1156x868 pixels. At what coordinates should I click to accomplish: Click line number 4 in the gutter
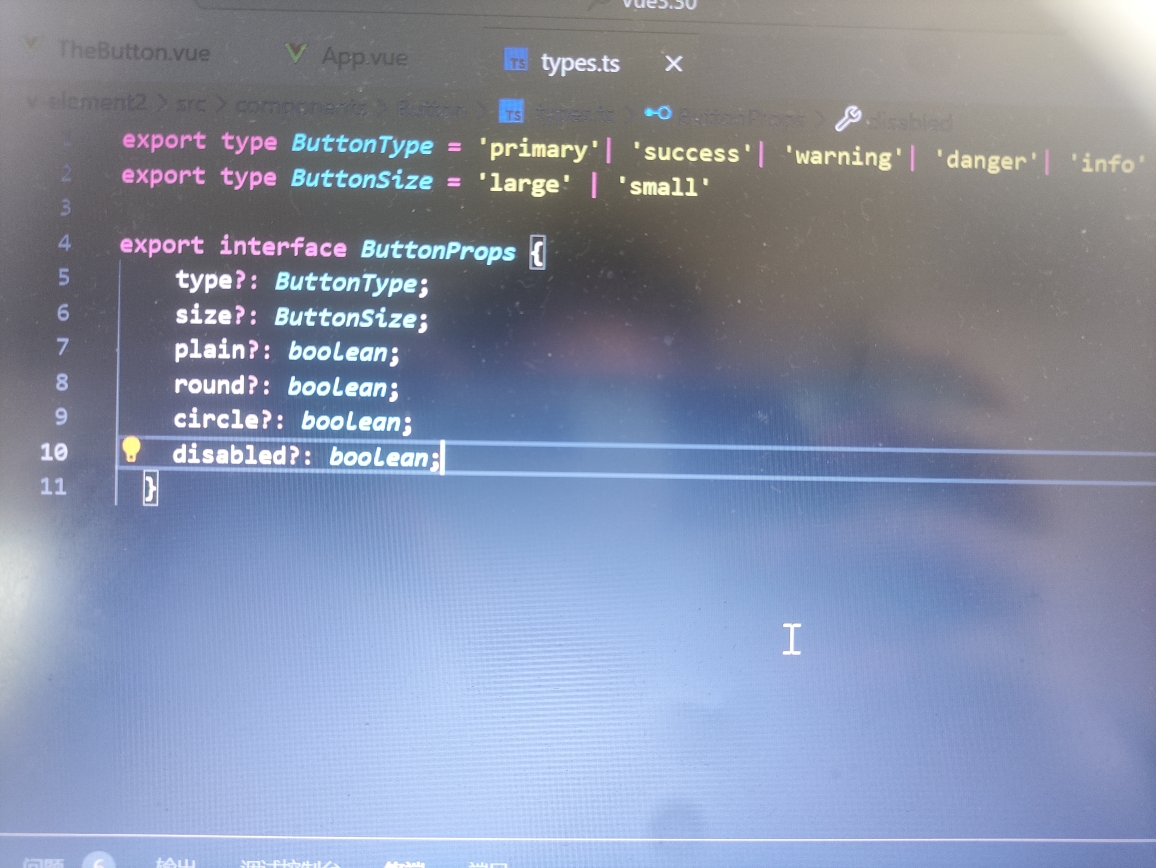click(x=64, y=243)
